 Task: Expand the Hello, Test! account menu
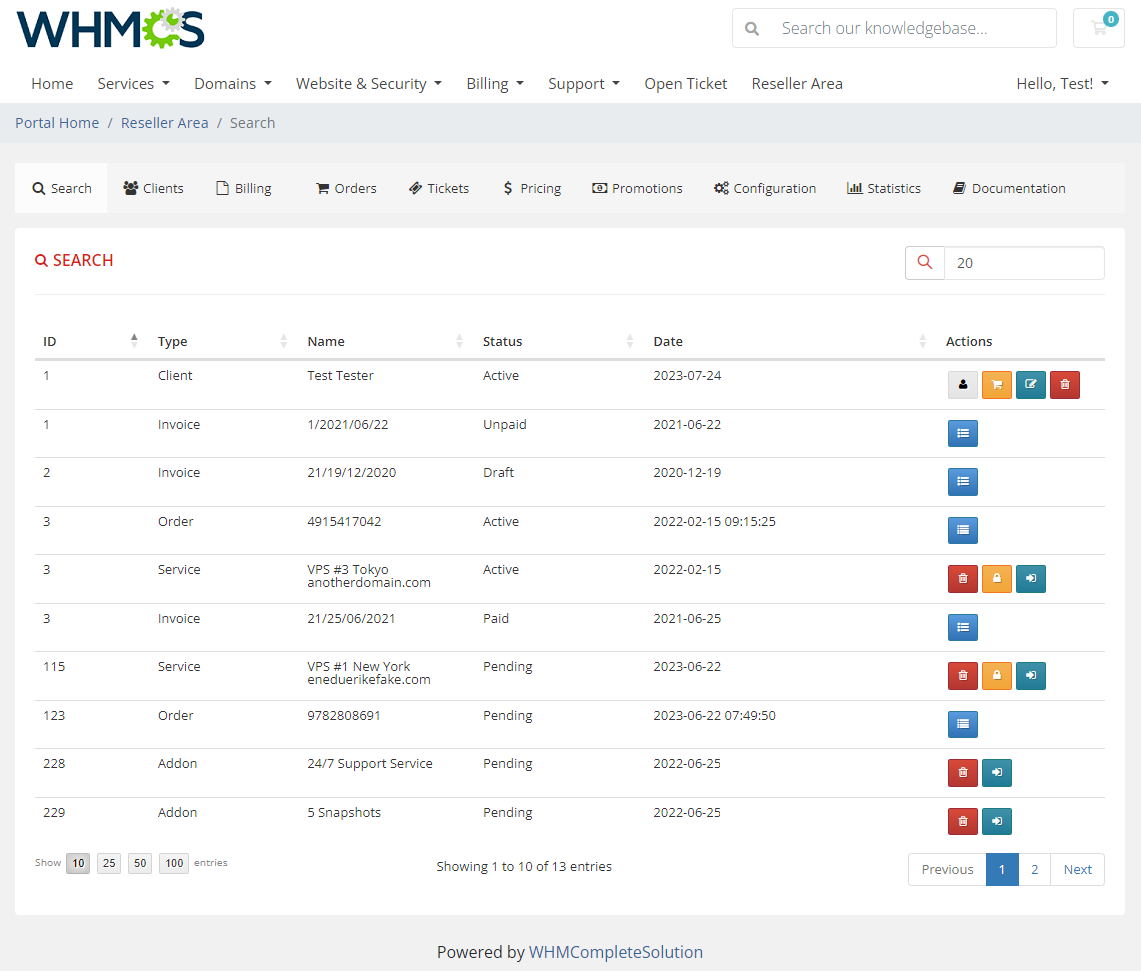coord(1062,83)
